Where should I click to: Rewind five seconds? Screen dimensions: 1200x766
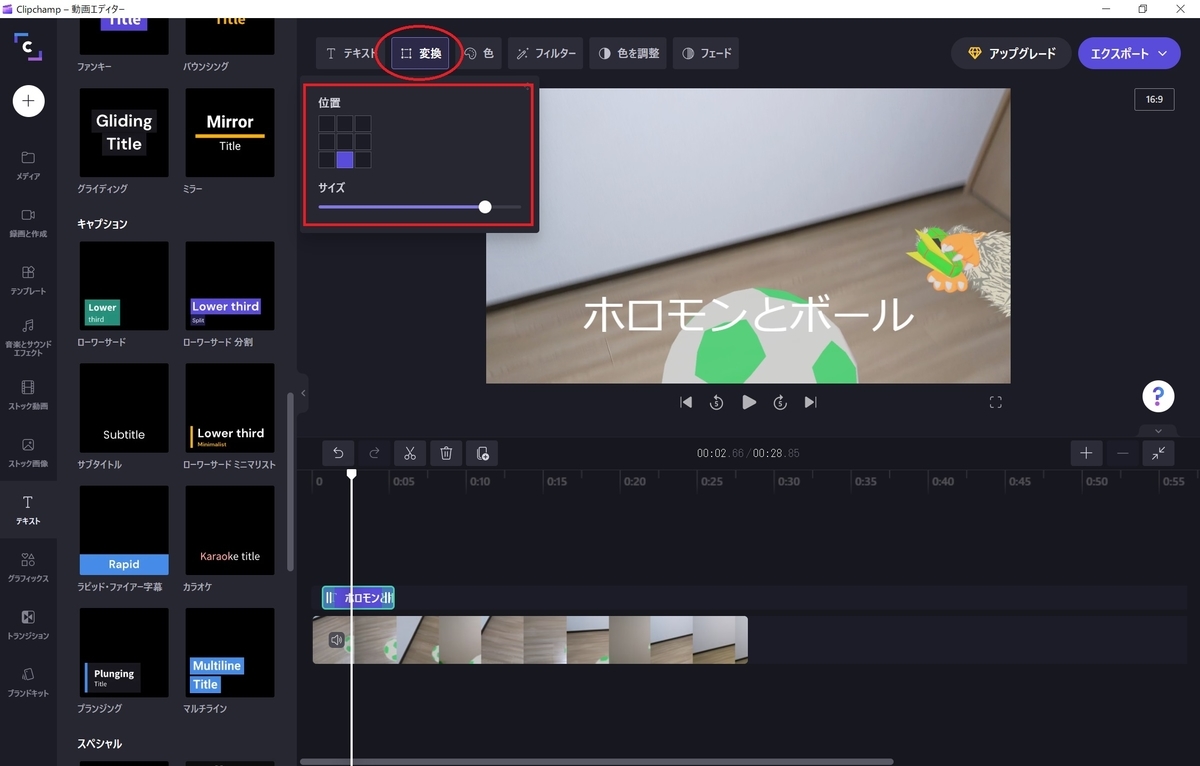pyautogui.click(x=717, y=402)
